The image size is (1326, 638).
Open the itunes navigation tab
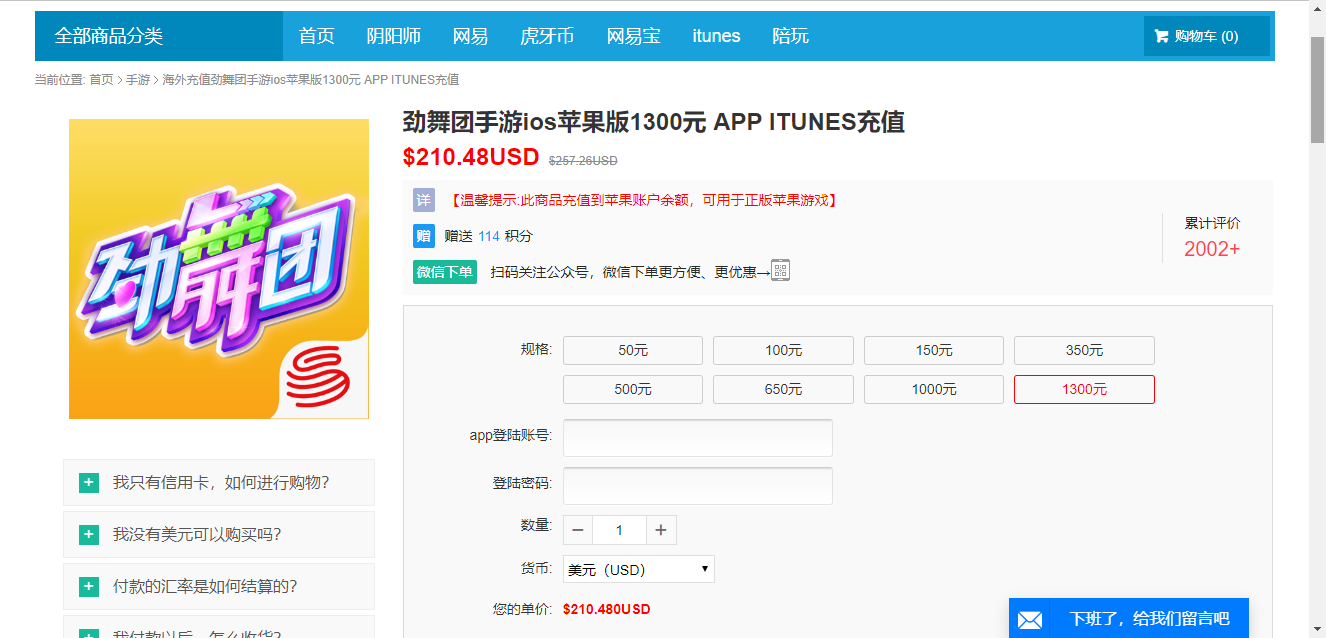716,36
